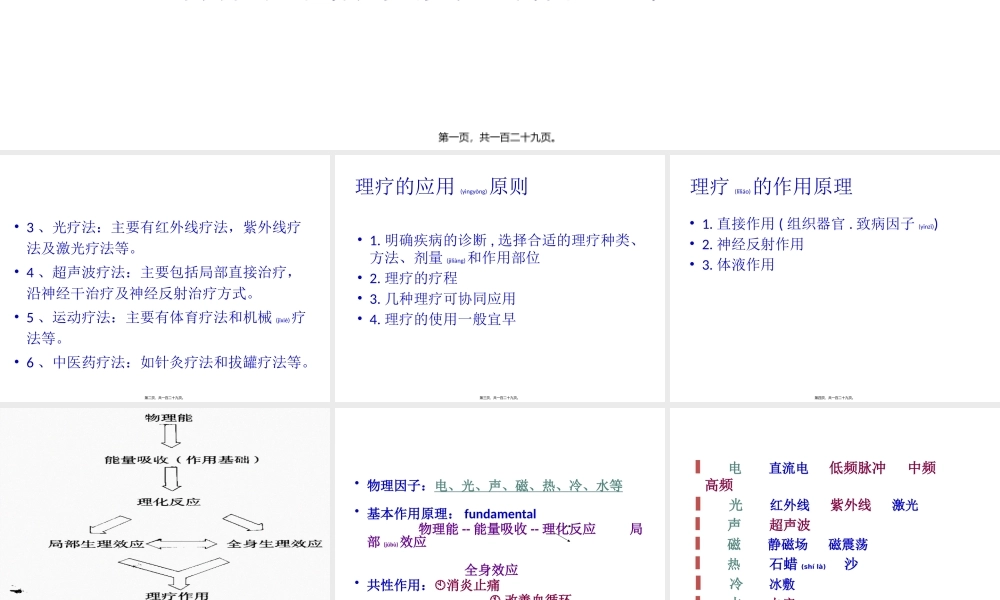Select the 物理能 flowchart box
This screenshot has height=600, width=1000.
(170, 419)
